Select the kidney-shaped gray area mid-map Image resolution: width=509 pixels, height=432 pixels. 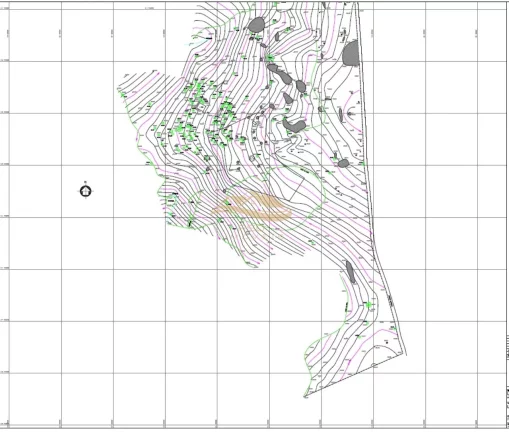(x=294, y=125)
